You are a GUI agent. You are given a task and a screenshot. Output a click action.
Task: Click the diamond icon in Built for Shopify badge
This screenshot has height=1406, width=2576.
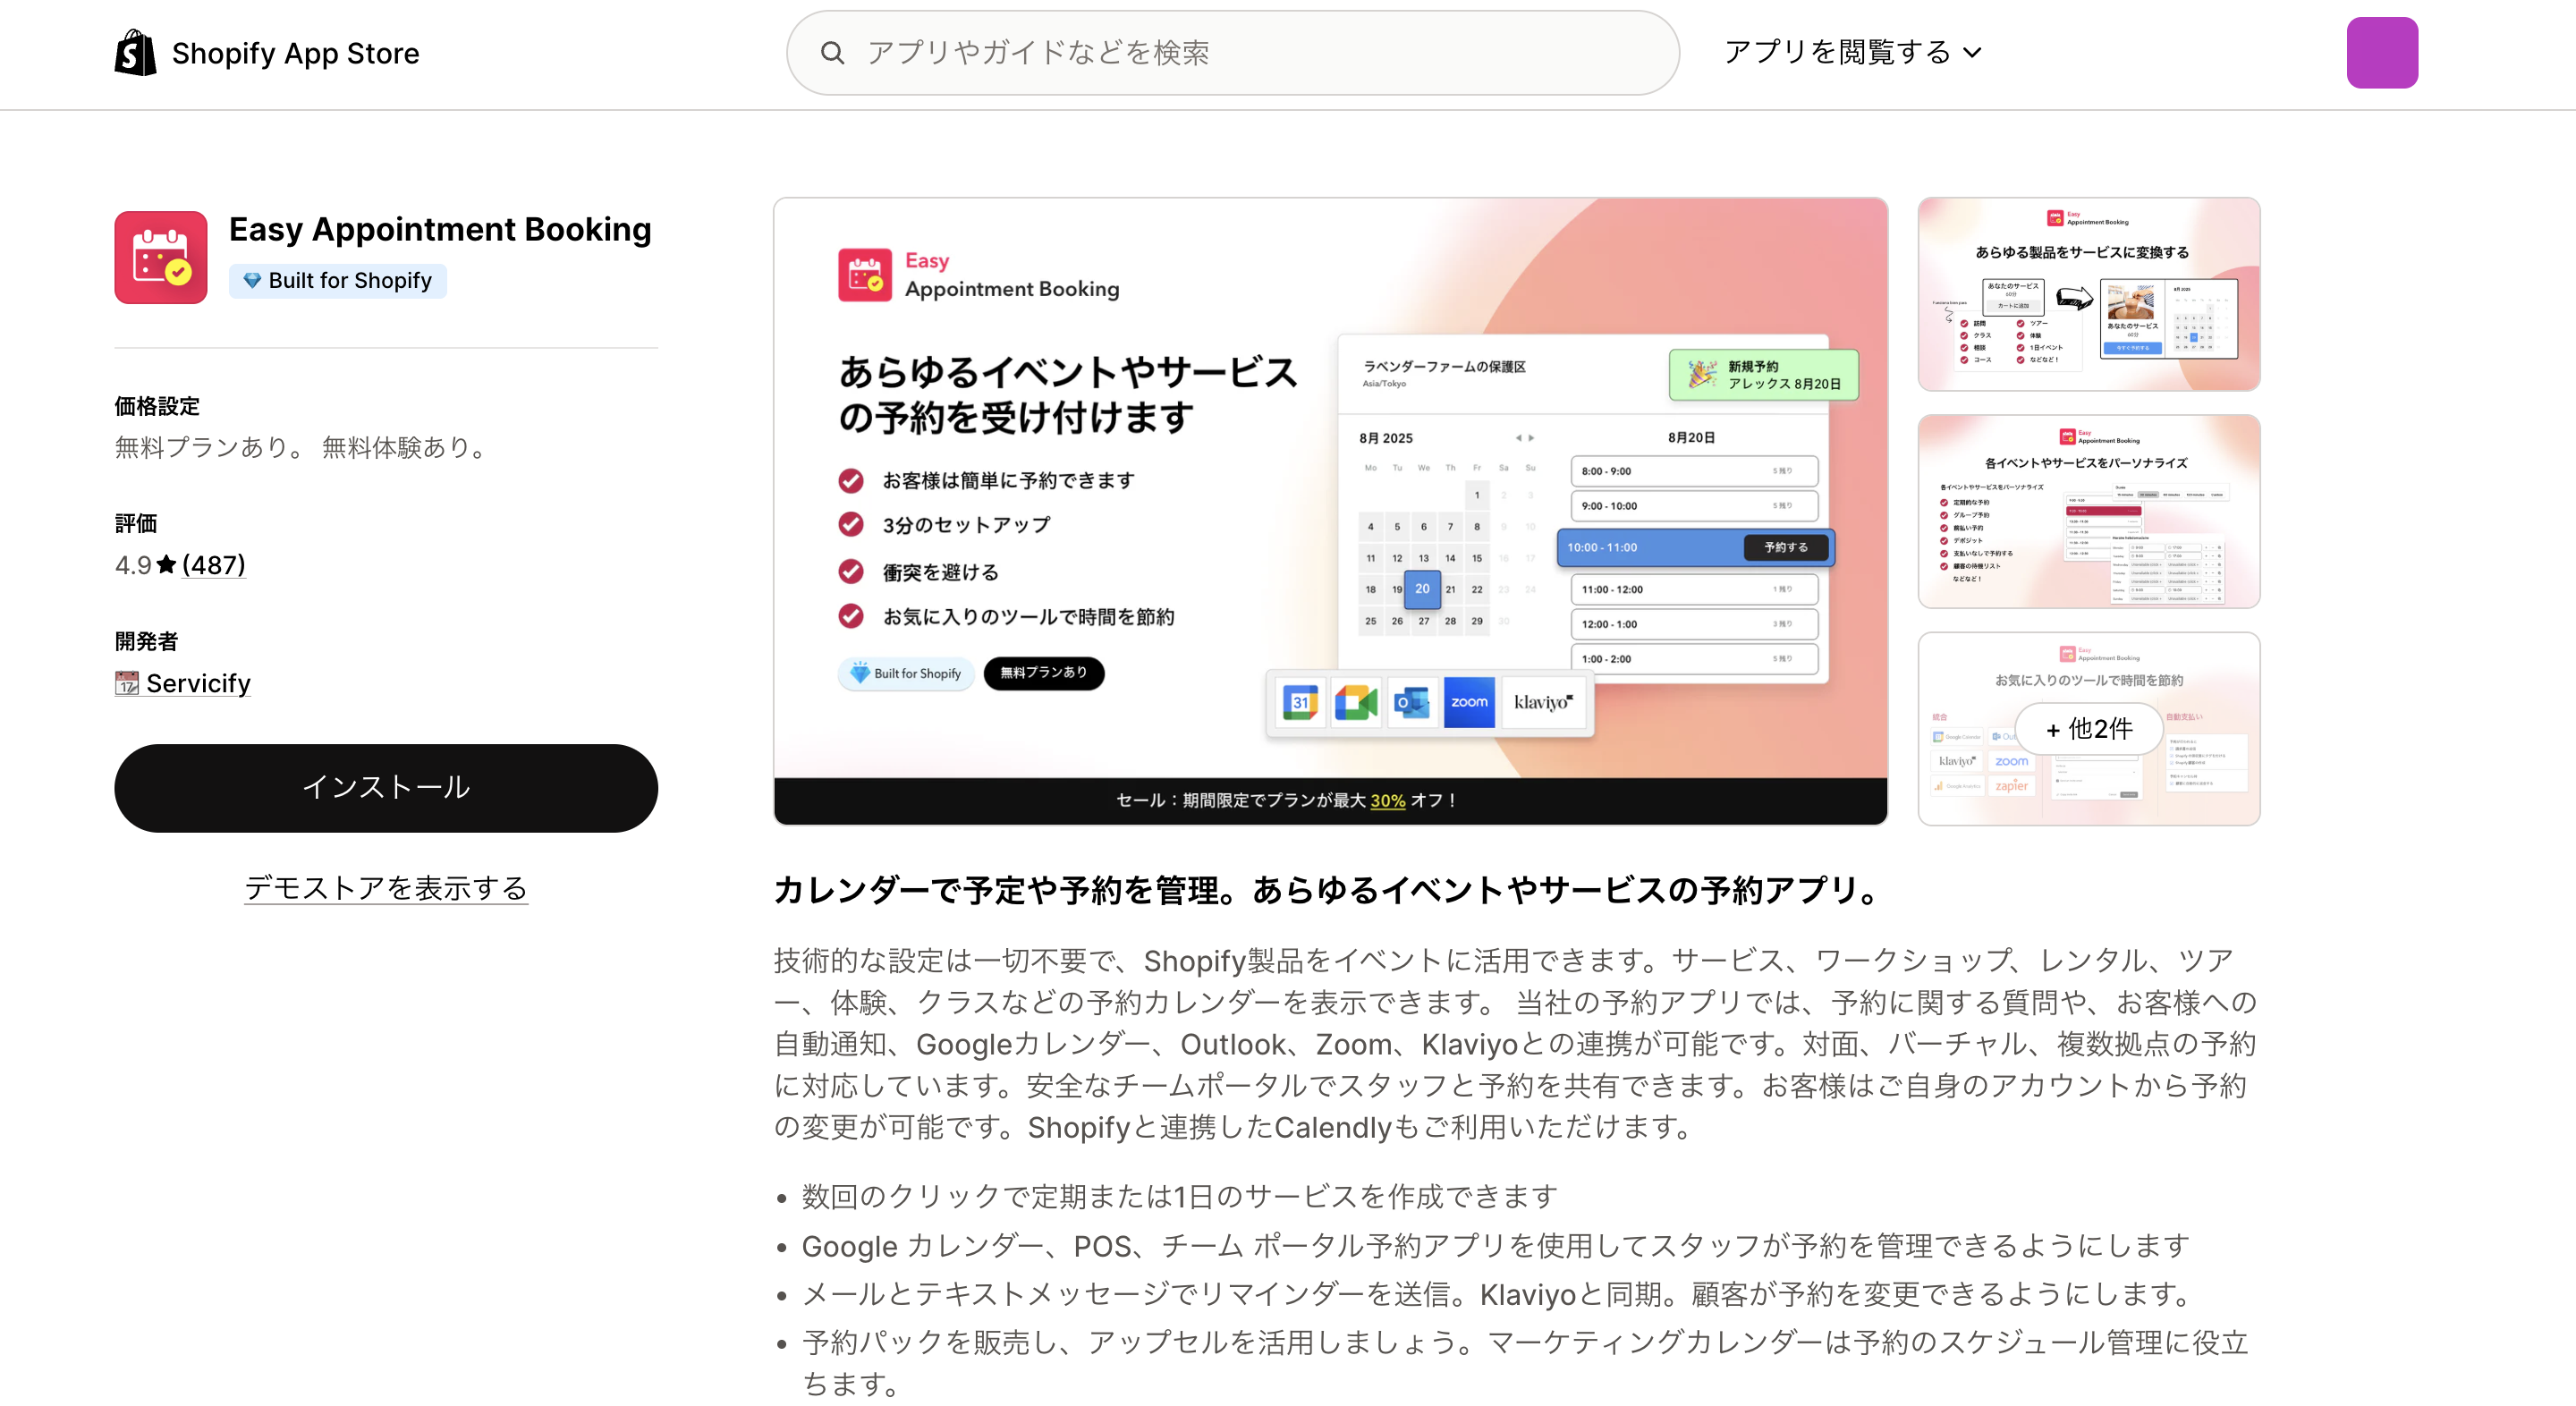[x=252, y=281]
